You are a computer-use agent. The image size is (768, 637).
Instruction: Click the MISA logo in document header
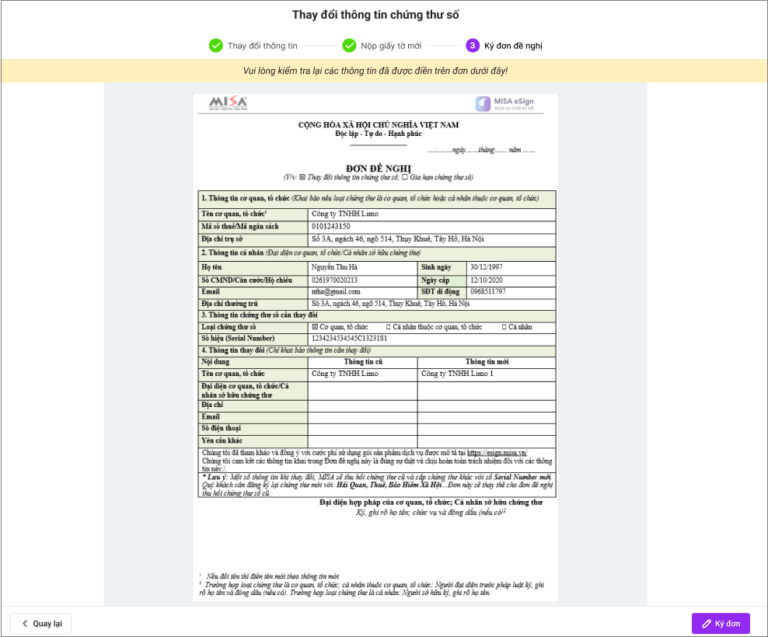228,103
